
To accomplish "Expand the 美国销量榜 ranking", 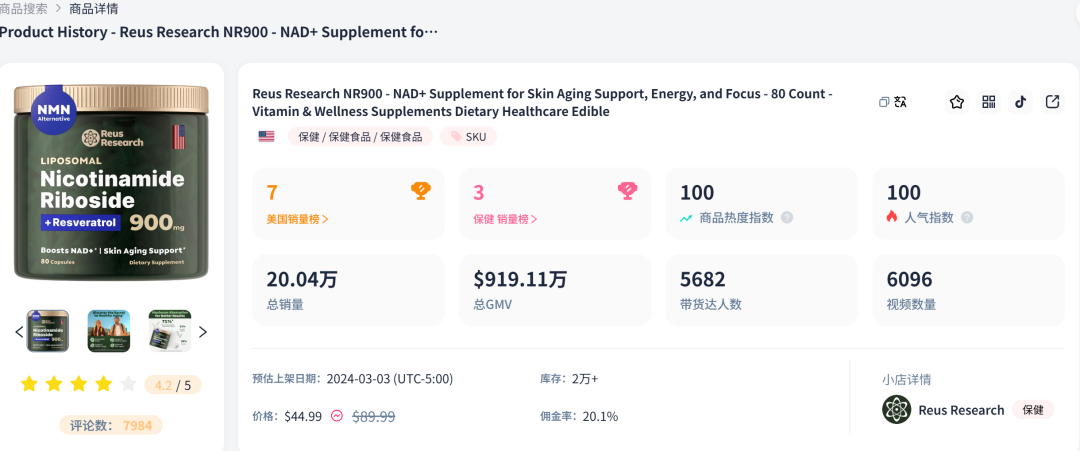I will 297,218.
